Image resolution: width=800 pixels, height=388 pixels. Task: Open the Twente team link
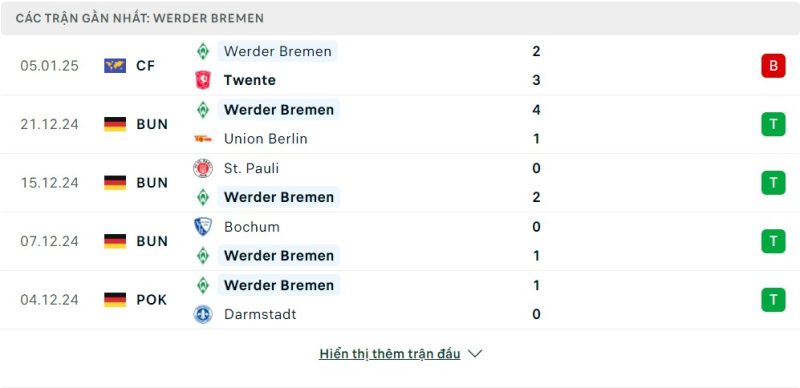tap(249, 80)
